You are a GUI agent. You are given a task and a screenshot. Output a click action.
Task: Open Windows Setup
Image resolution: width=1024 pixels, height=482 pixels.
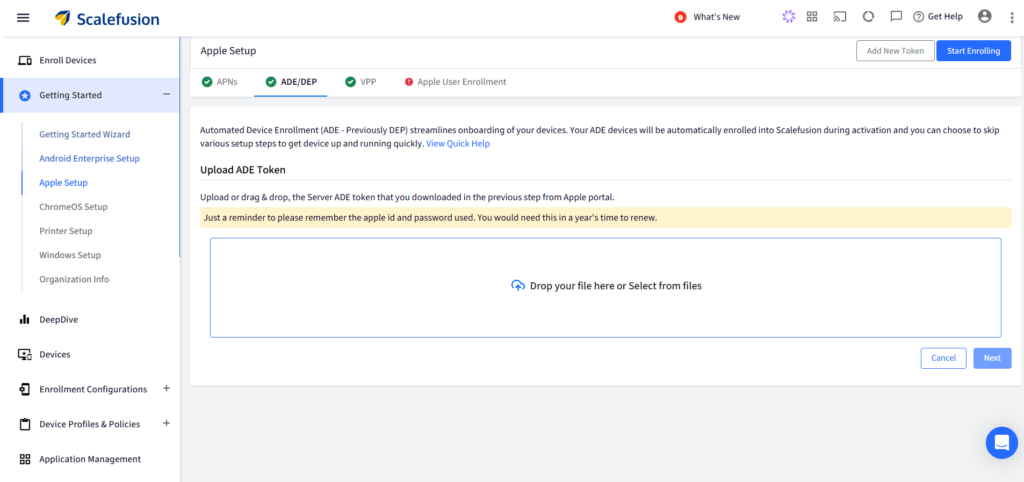[x=70, y=255]
